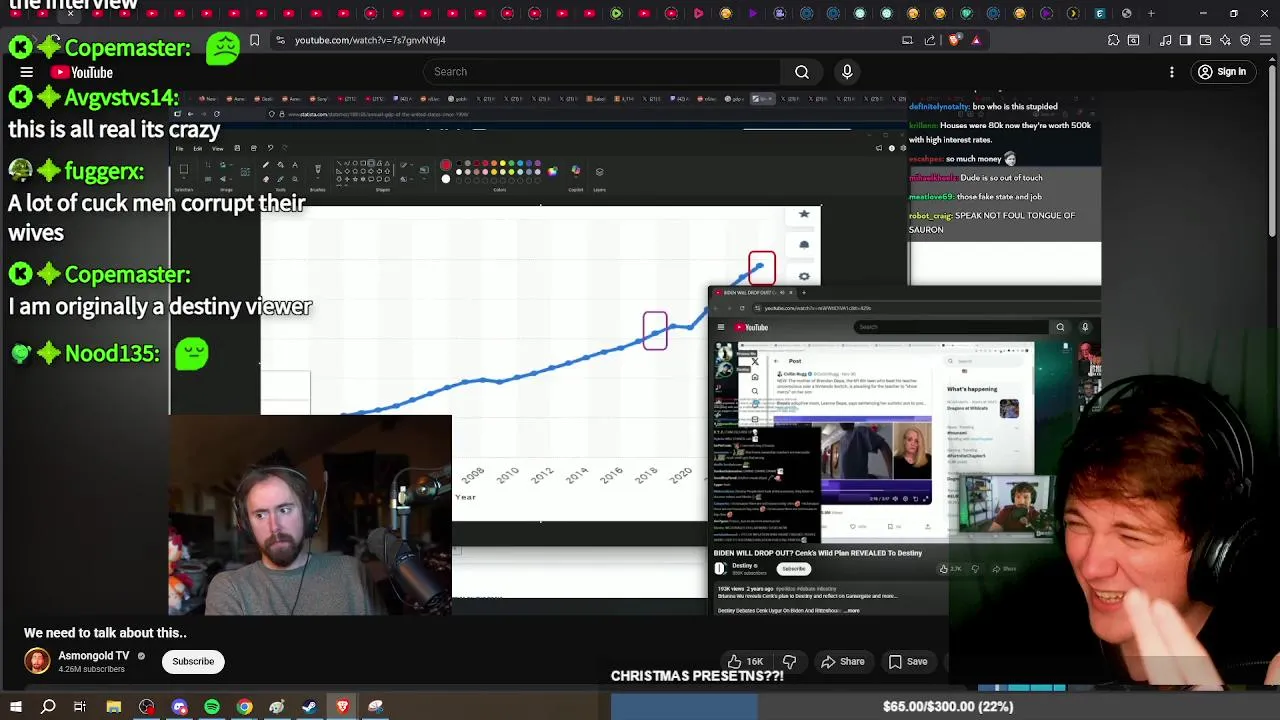This screenshot has width=1280, height=720.
Task: Click the inner video title 'BIDEN WILL DROP OUT?'
Action: 818,553
